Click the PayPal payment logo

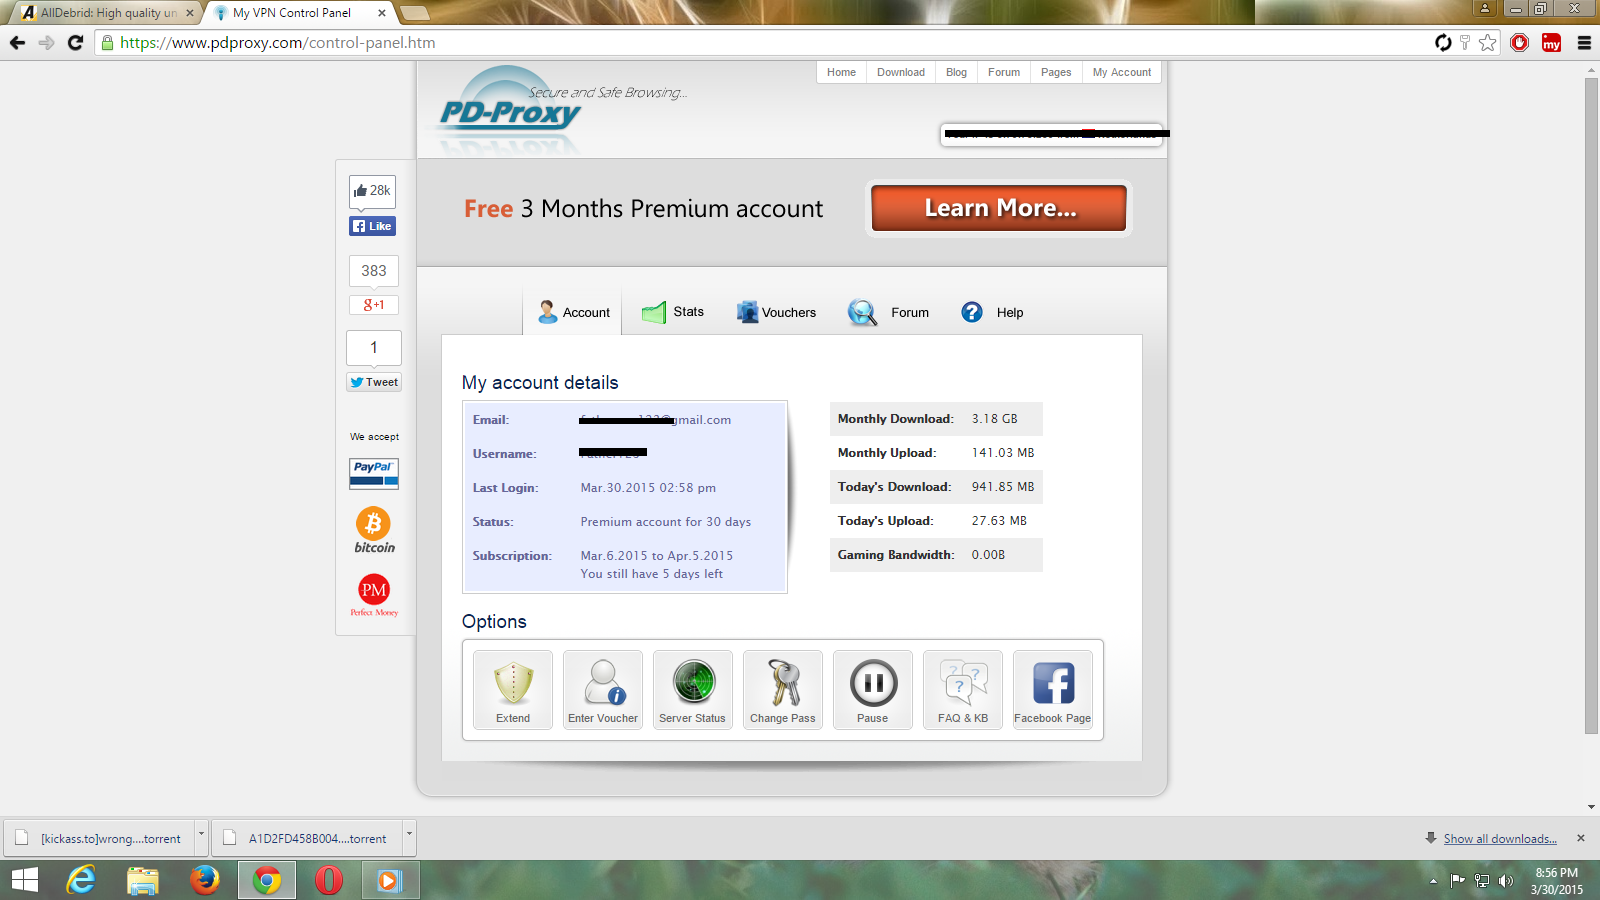pyautogui.click(x=374, y=473)
